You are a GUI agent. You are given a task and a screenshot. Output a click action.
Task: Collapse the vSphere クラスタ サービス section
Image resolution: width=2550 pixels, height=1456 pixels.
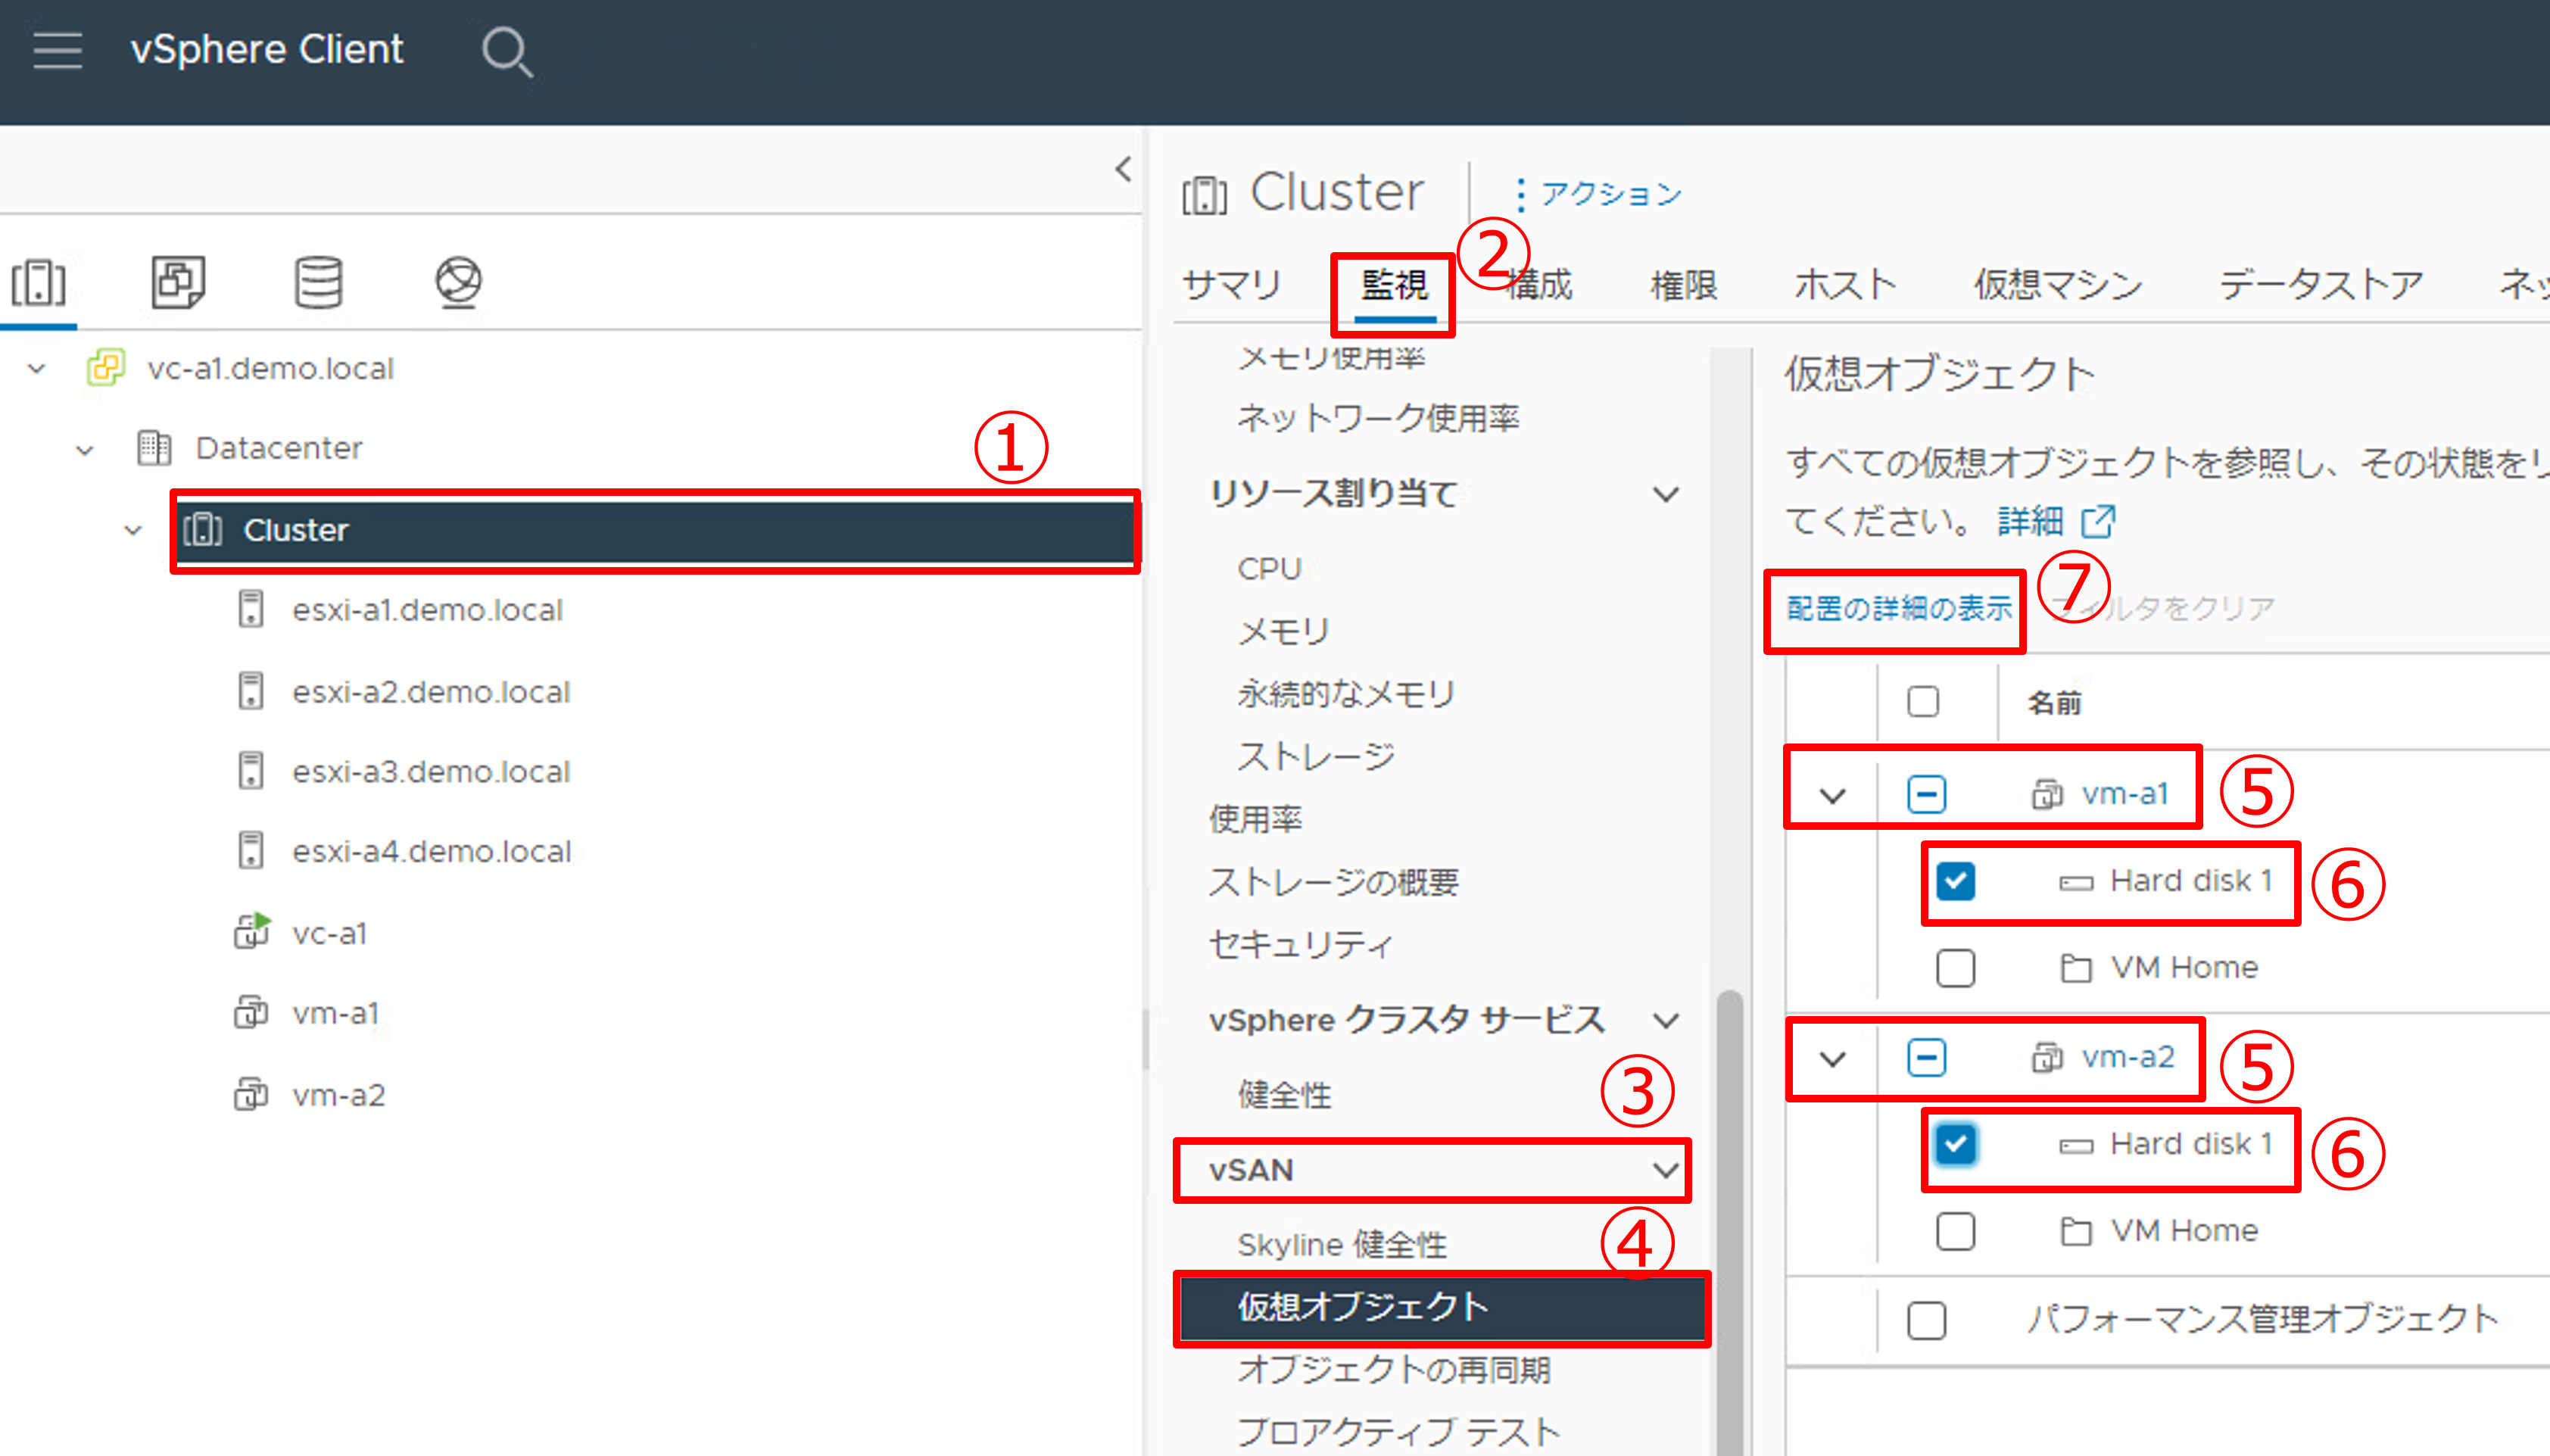tap(1665, 1020)
